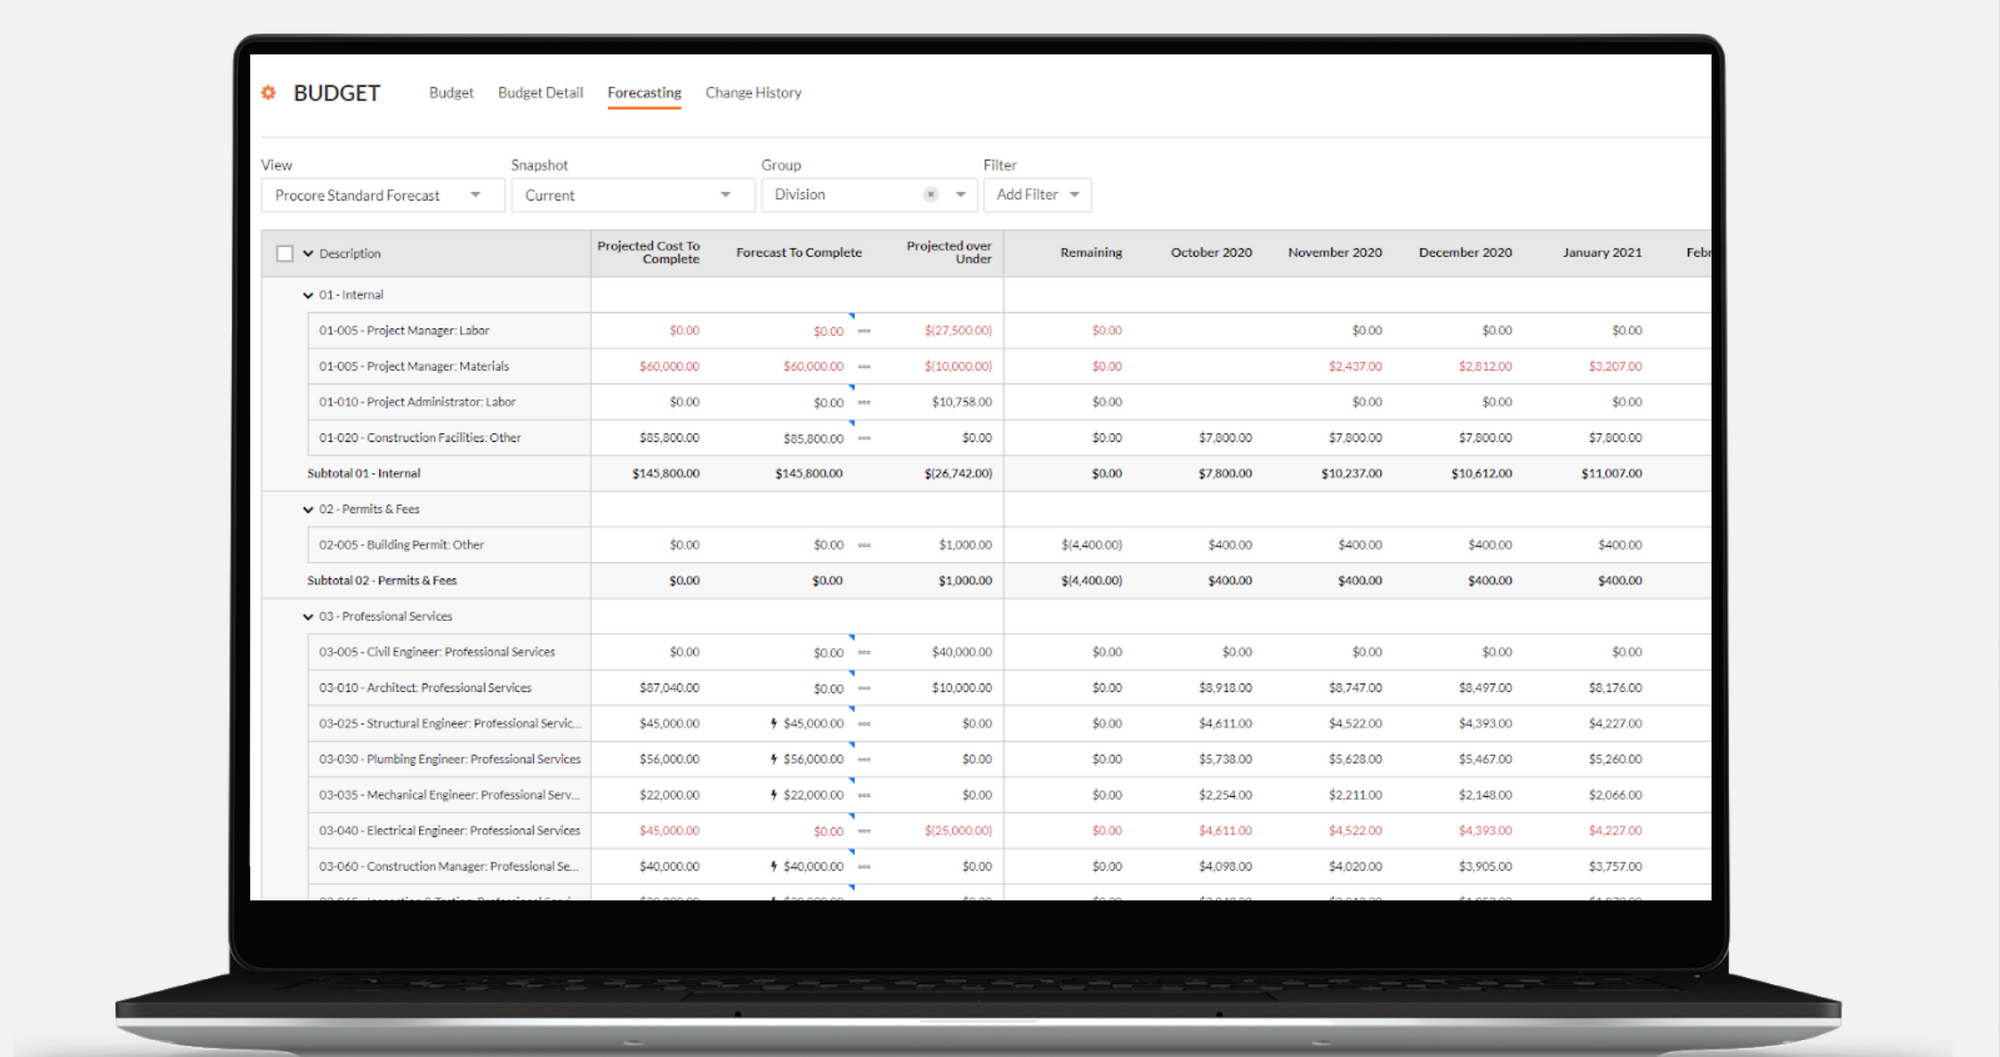Screen dimensions: 2000x1057
Task: Open the ellipsis menu for Construction Facilities: Other
Action: 864,439
